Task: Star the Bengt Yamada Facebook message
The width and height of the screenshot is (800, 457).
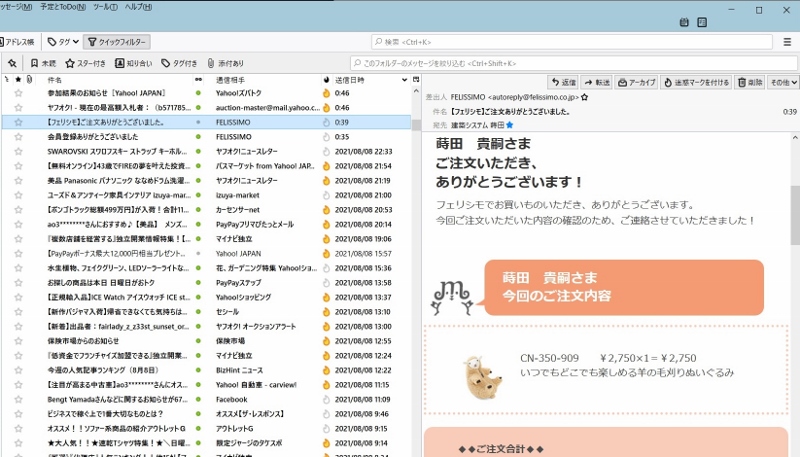Action: click(x=18, y=399)
